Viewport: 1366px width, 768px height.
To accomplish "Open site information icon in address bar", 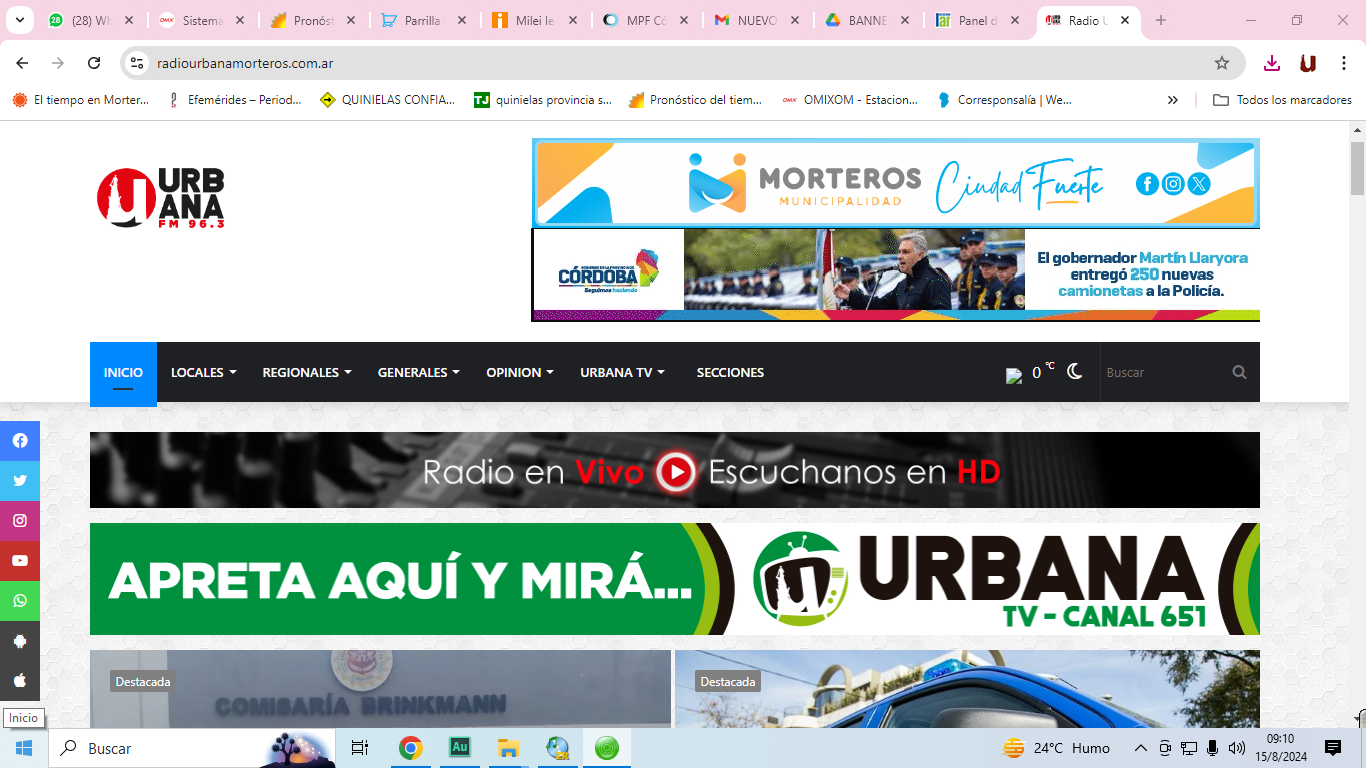I will click(138, 63).
